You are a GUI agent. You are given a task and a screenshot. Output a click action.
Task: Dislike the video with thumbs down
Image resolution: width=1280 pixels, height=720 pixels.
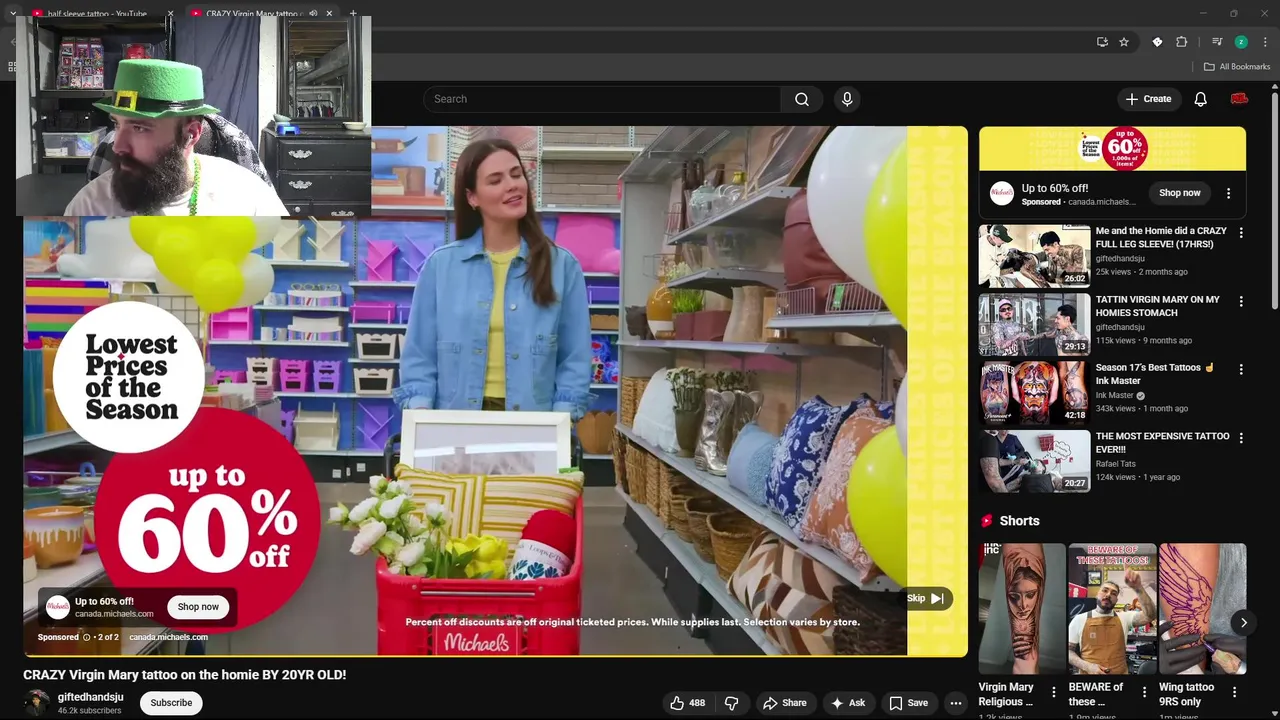click(x=731, y=703)
